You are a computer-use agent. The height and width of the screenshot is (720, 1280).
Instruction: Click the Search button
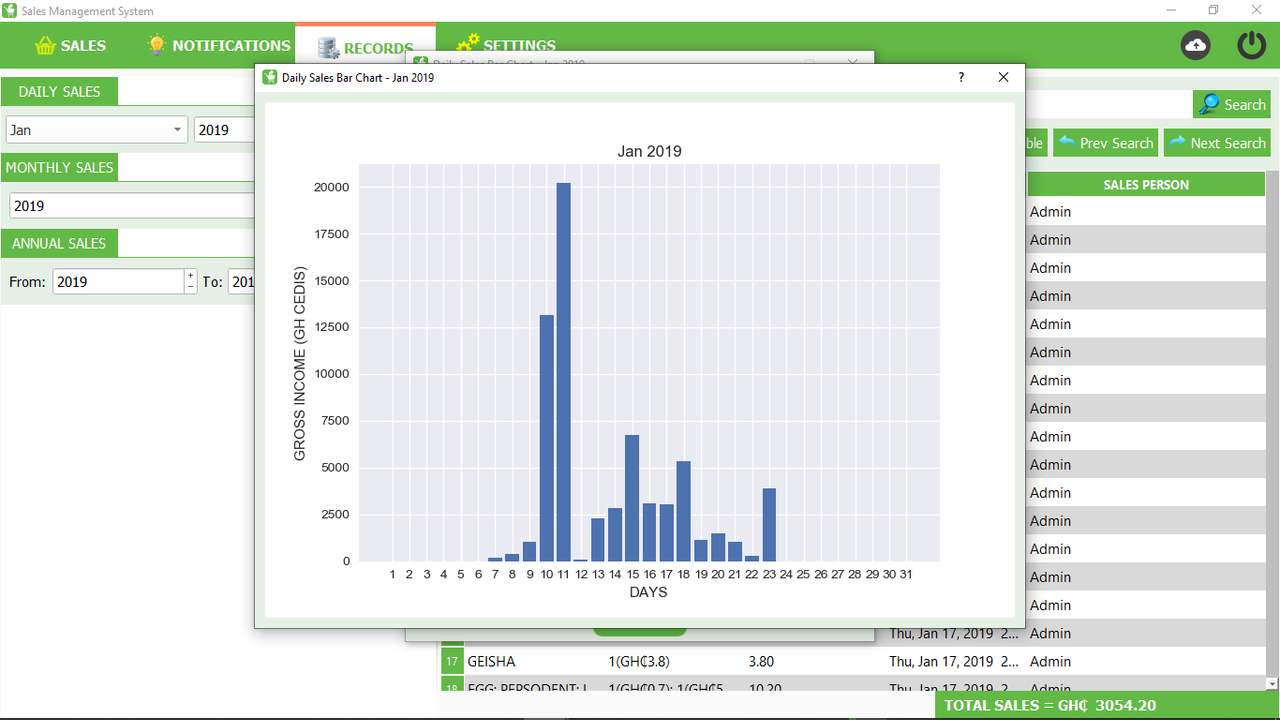[1231, 104]
